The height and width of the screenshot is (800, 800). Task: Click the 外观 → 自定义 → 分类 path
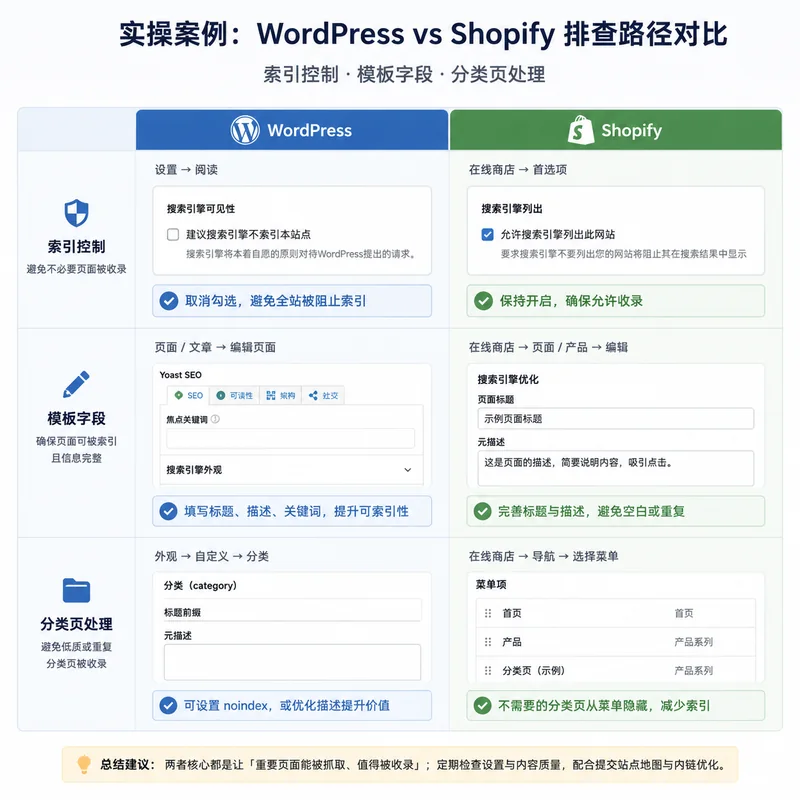[x=212, y=556]
